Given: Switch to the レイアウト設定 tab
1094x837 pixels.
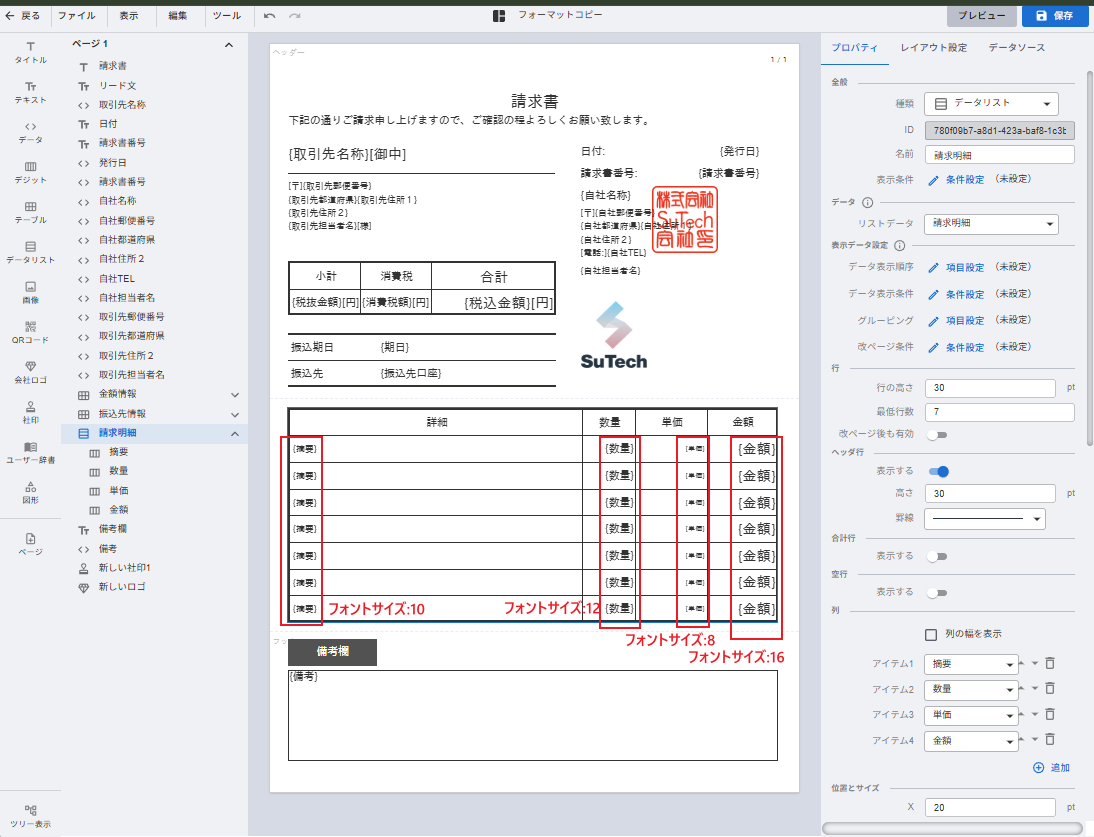Looking at the screenshot, I should point(933,48).
